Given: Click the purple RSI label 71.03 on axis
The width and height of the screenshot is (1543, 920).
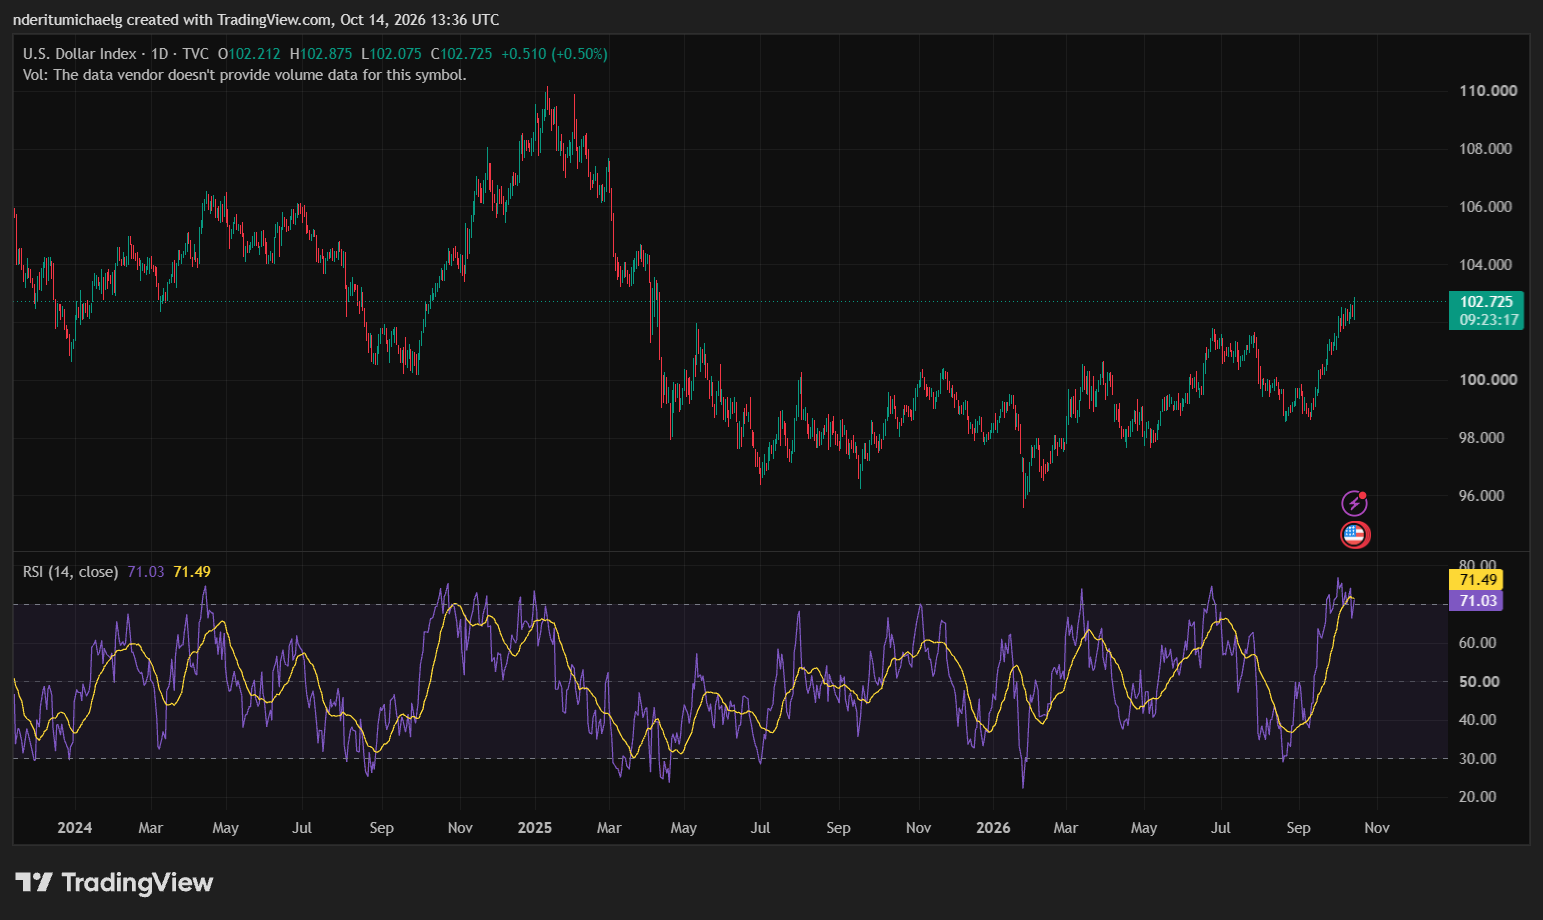Looking at the screenshot, I should pos(1477,601).
